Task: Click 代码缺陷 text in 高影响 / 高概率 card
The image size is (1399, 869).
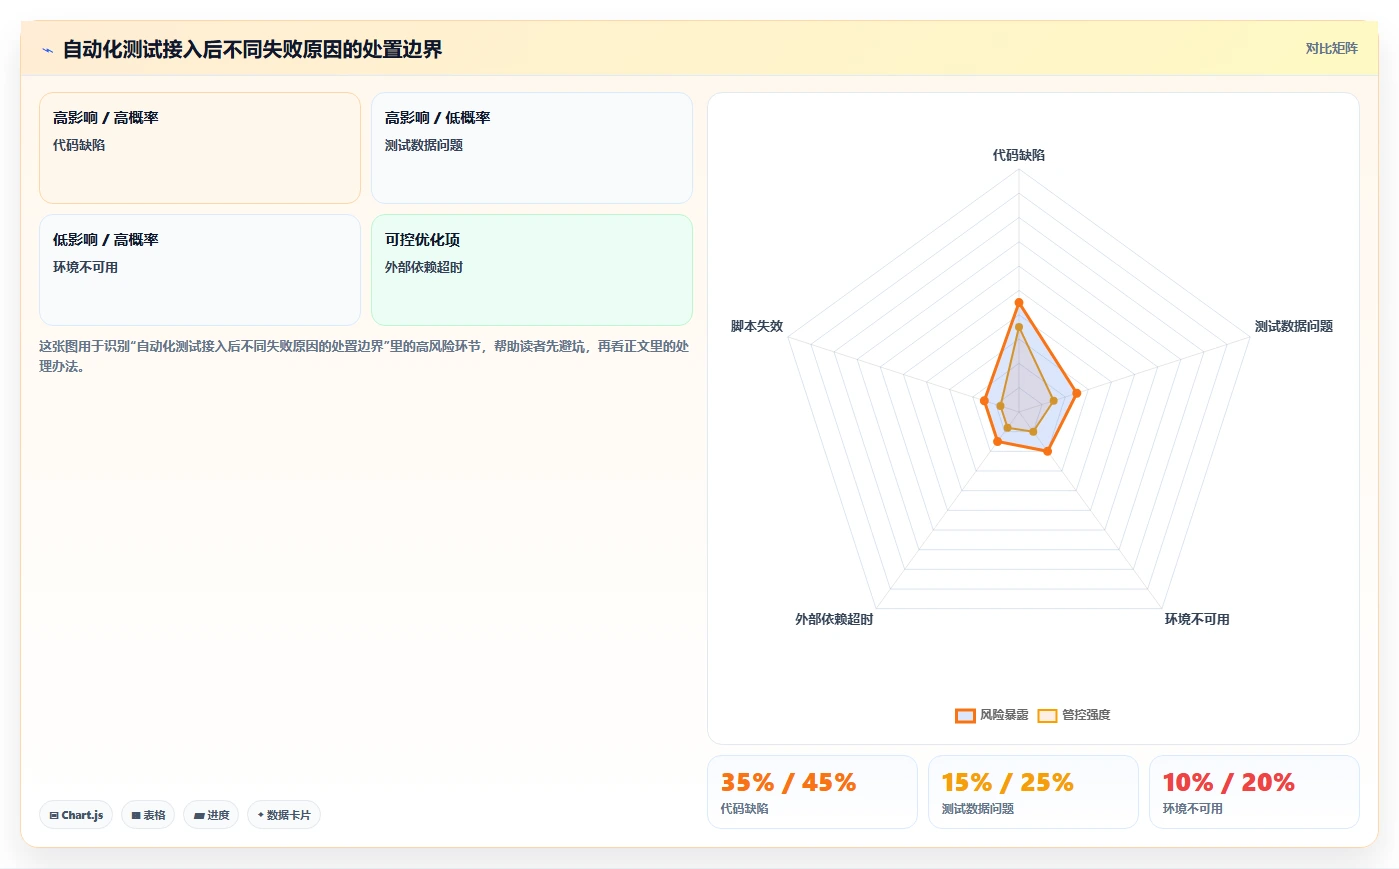Action: (x=79, y=145)
